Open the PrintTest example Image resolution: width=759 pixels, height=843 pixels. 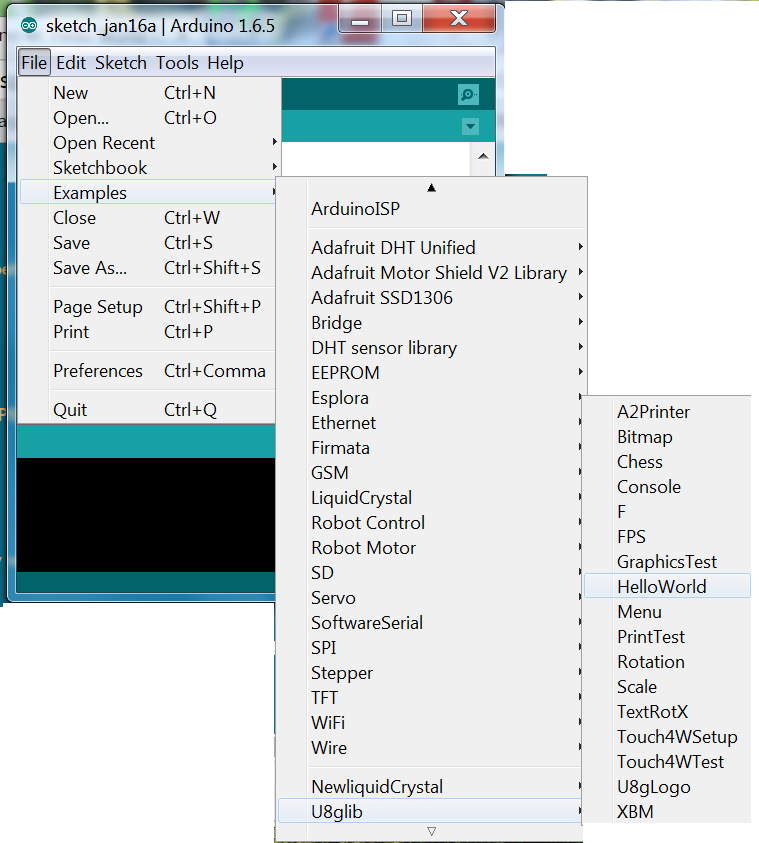click(667, 637)
